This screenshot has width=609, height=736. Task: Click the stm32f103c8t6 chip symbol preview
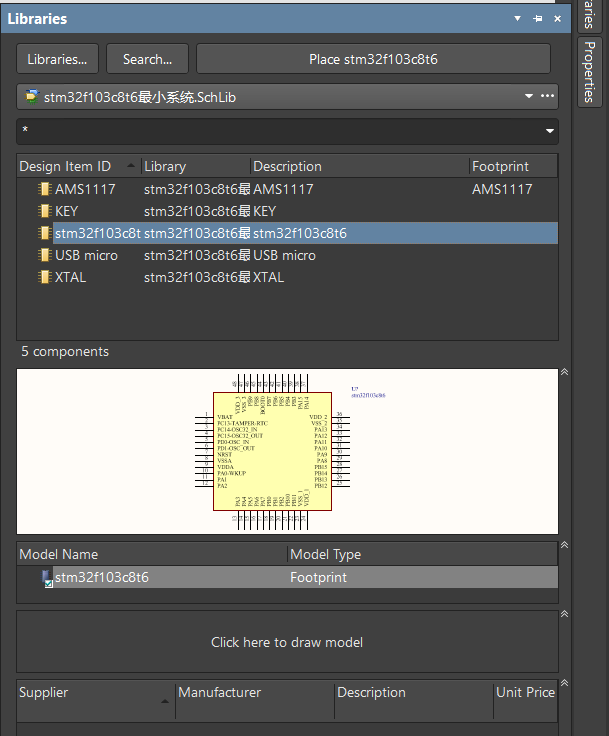272,452
